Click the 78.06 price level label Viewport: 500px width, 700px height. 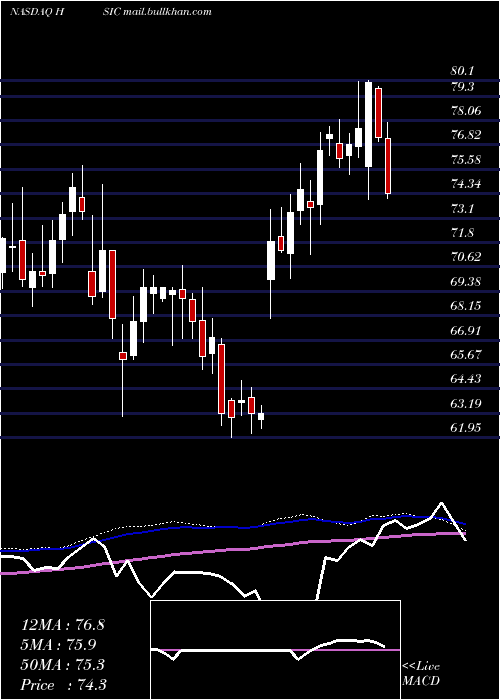(x=466, y=111)
